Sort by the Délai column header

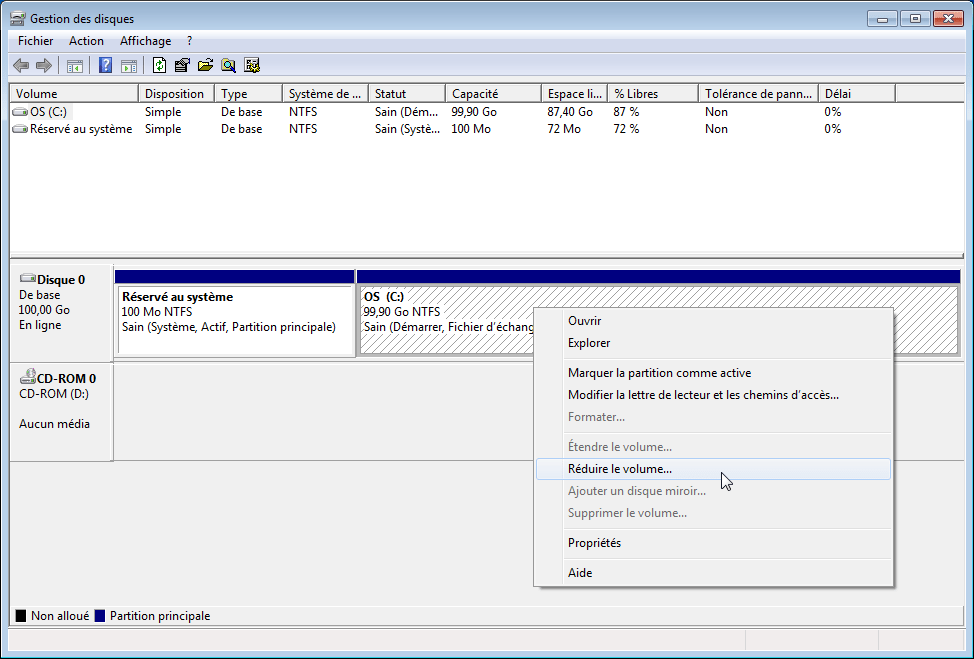tap(857, 94)
